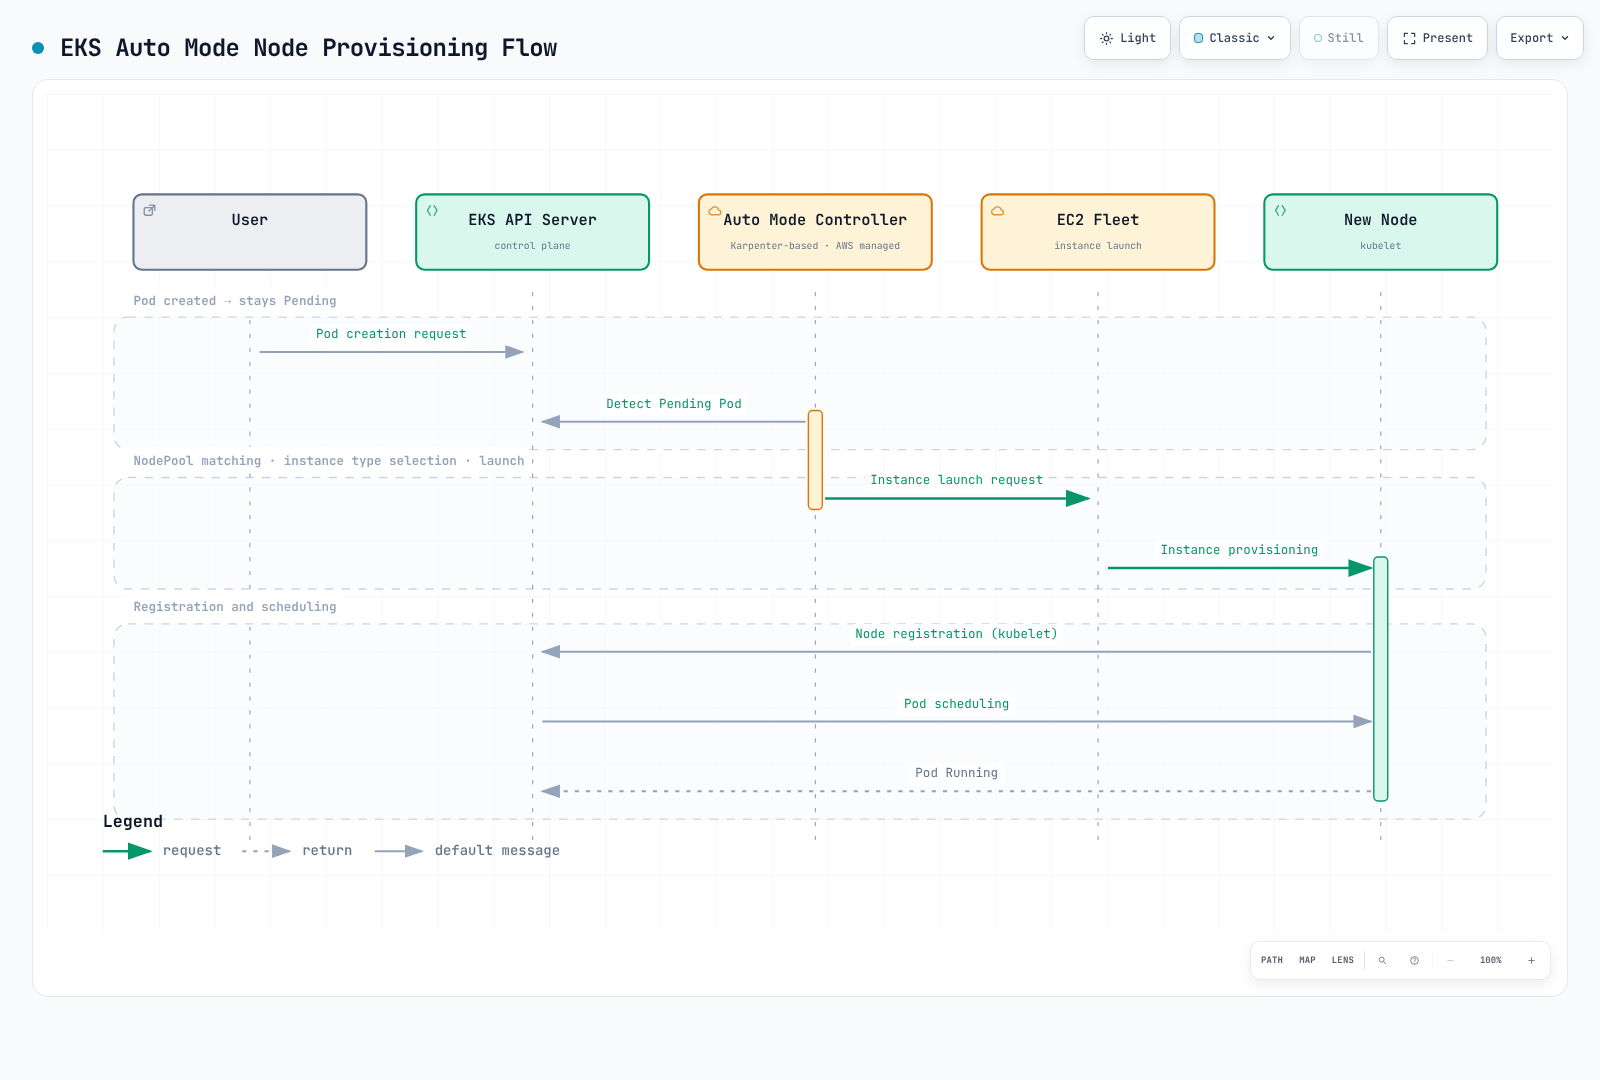Toggle the Light theme button
This screenshot has width=1600, height=1080.
pyautogui.click(x=1127, y=38)
